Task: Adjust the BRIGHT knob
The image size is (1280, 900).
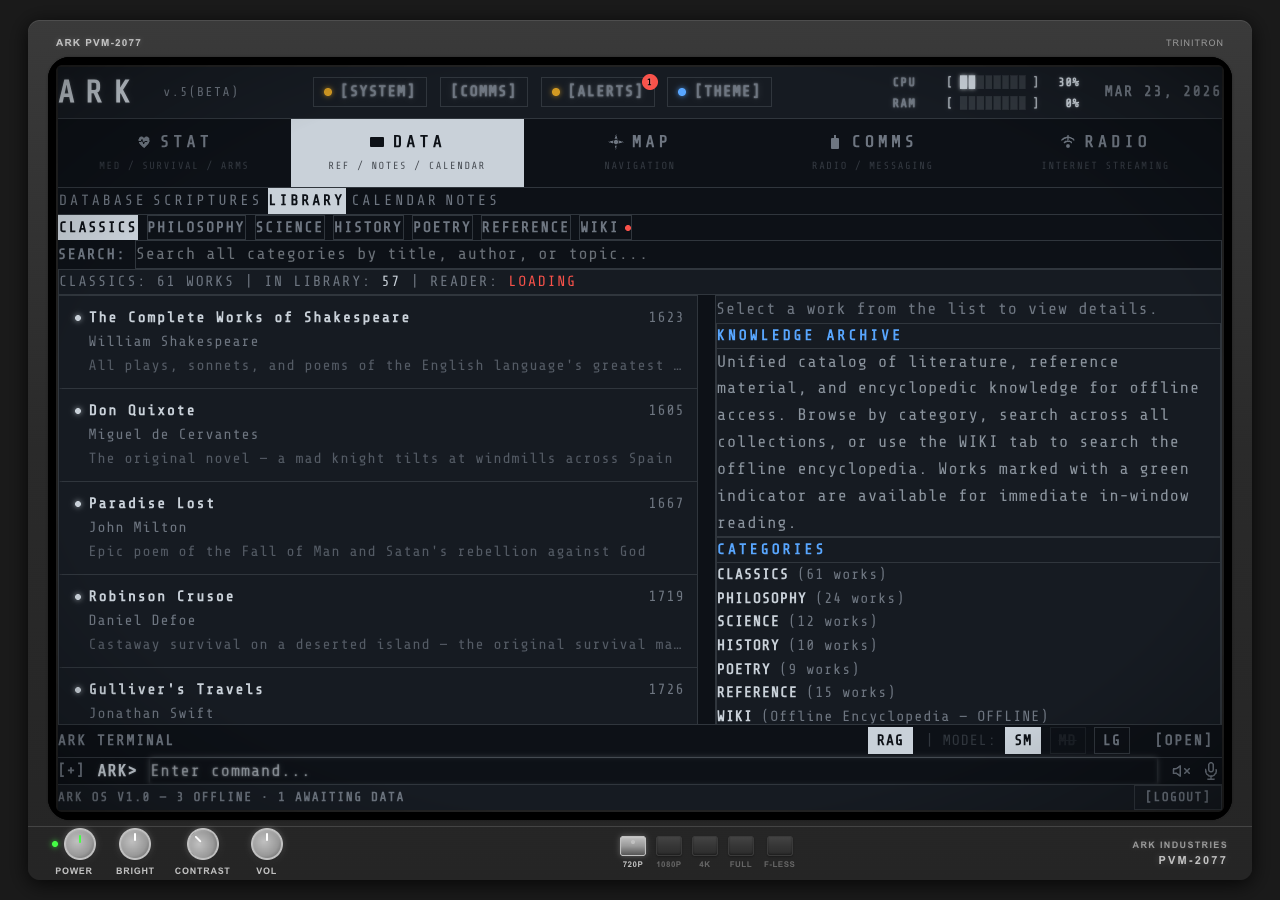Action: coord(135,843)
